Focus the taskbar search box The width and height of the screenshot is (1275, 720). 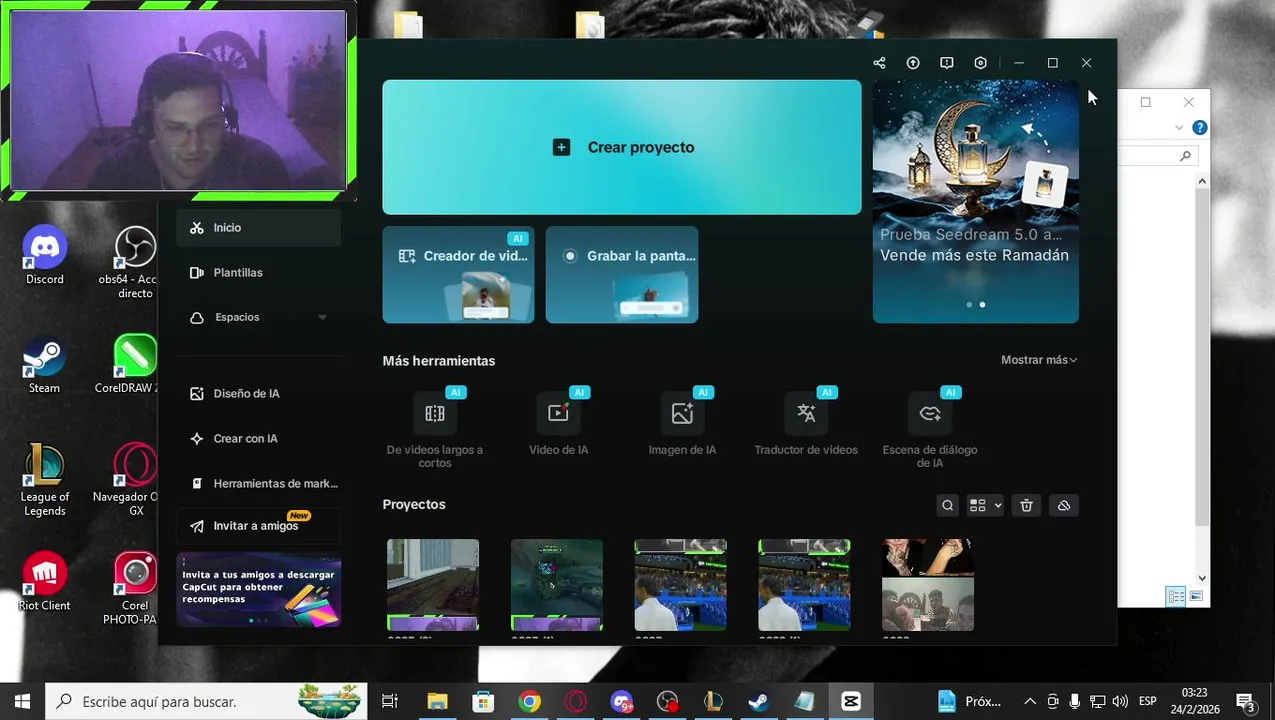[207, 701]
